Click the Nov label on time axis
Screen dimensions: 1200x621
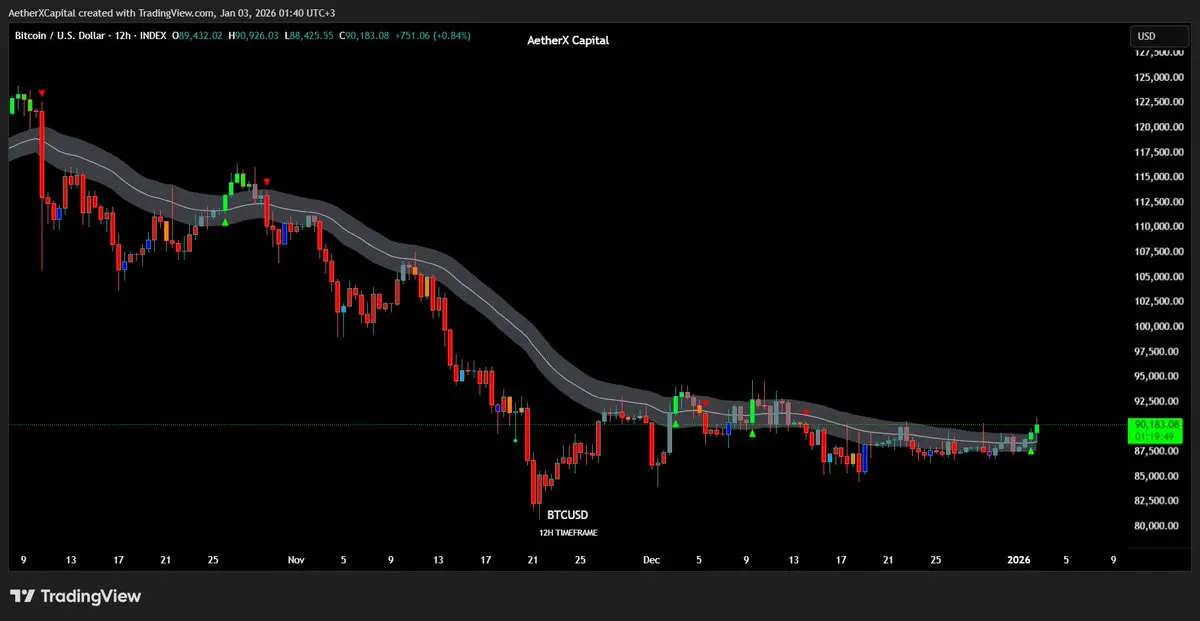[295, 561]
